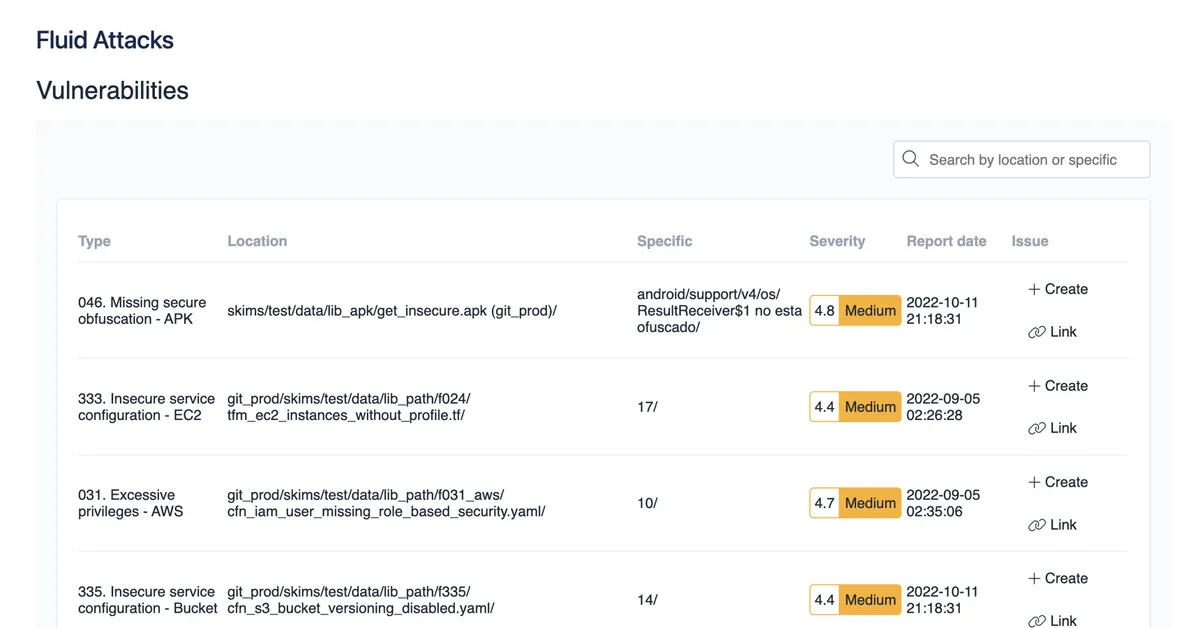The image size is (1200, 628).
Task: Click cfn_iam_user_missing_role_based_security.yaml location
Action: (x=386, y=503)
